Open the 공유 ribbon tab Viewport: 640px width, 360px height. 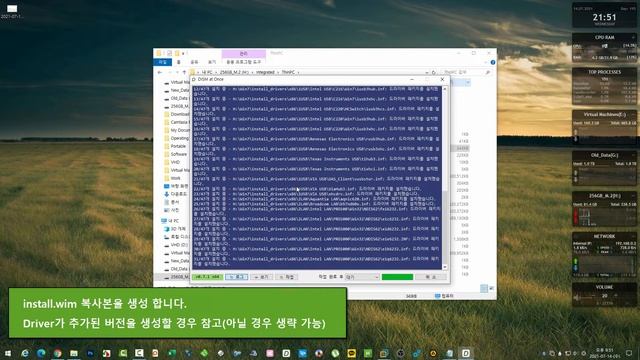click(x=194, y=62)
